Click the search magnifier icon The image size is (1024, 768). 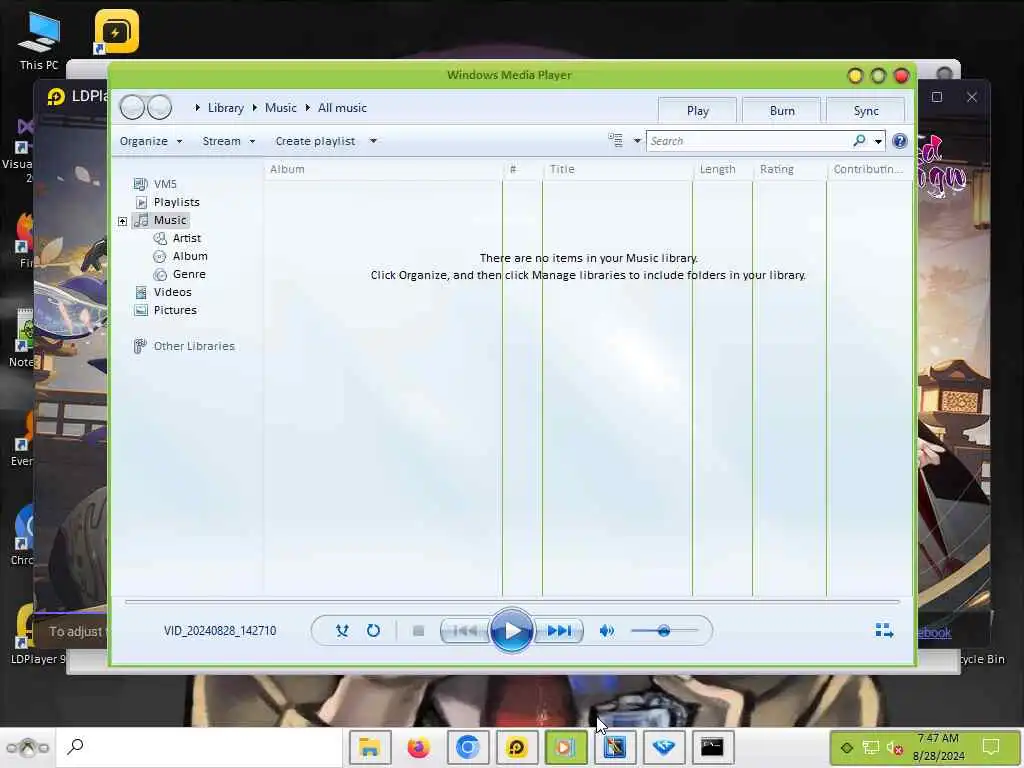tap(859, 140)
